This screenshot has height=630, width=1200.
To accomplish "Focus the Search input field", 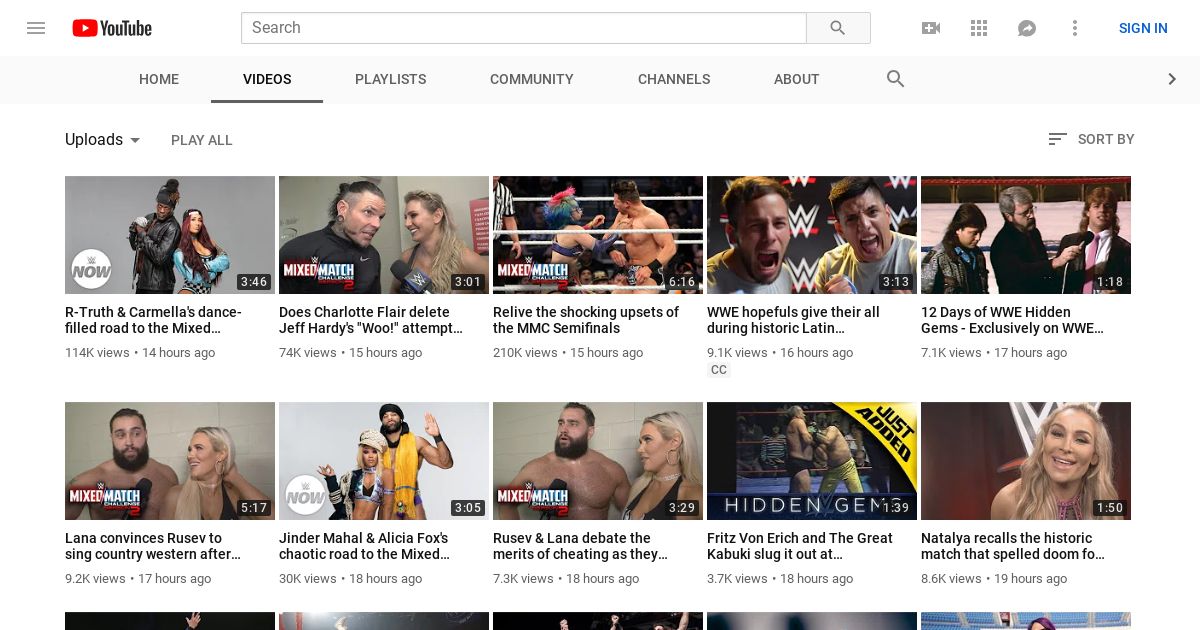I will pos(524,28).
